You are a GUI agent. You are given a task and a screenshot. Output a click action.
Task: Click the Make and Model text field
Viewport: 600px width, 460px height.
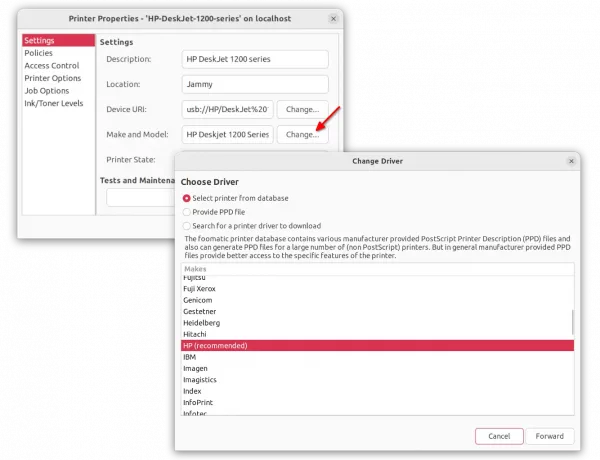pyautogui.click(x=228, y=135)
